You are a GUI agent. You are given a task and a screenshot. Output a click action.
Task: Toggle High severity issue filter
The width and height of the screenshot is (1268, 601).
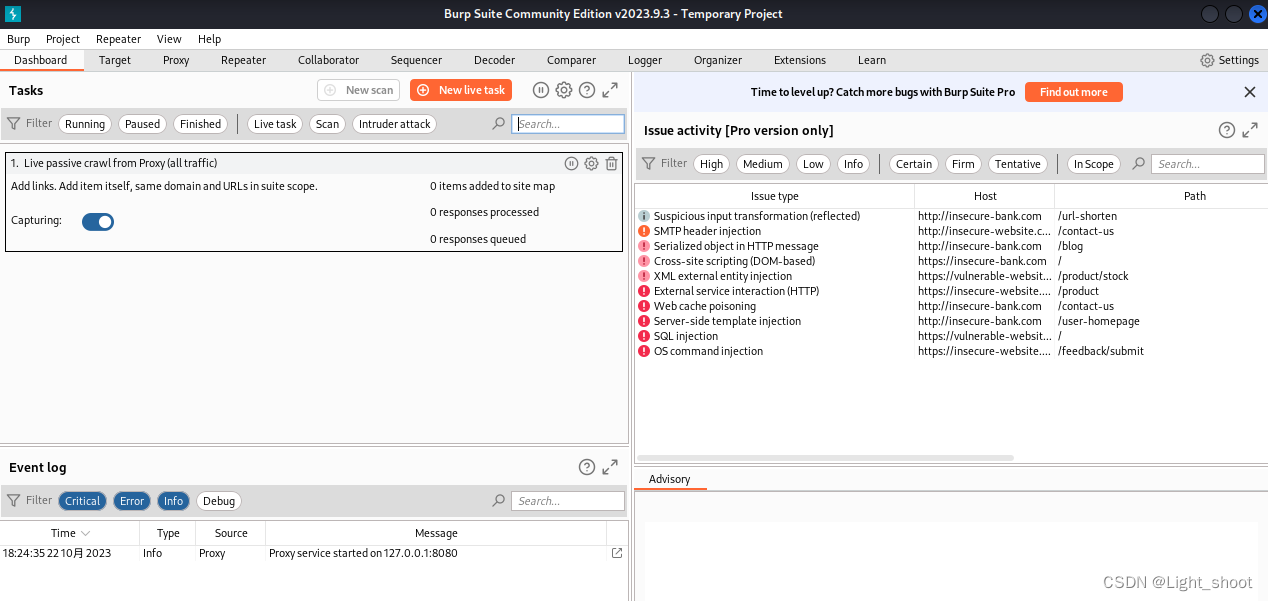[711, 164]
